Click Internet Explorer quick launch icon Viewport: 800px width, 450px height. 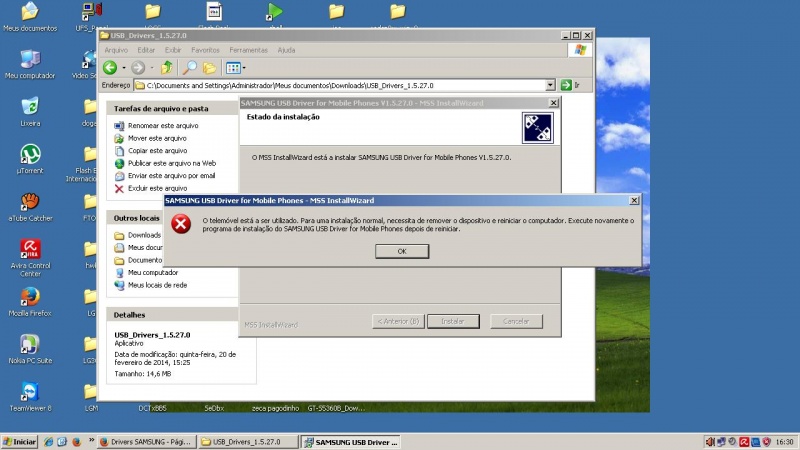[48, 442]
